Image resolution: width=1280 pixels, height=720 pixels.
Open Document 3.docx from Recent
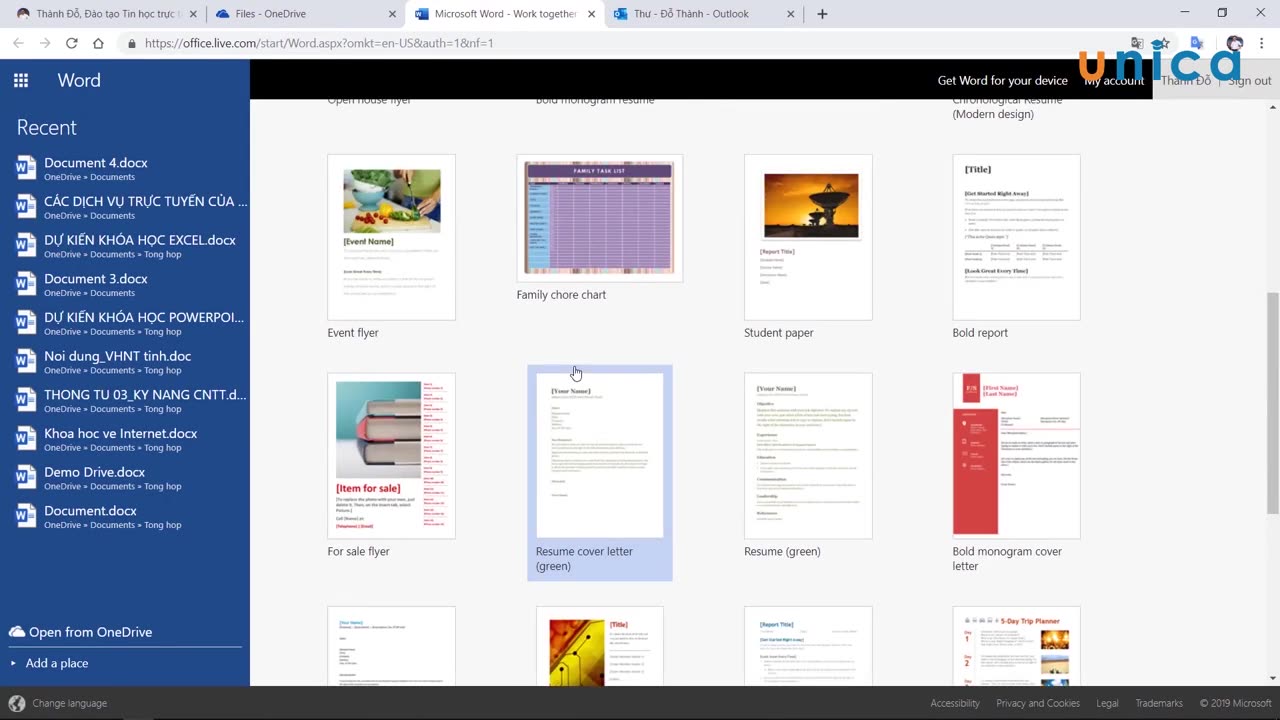(125, 284)
